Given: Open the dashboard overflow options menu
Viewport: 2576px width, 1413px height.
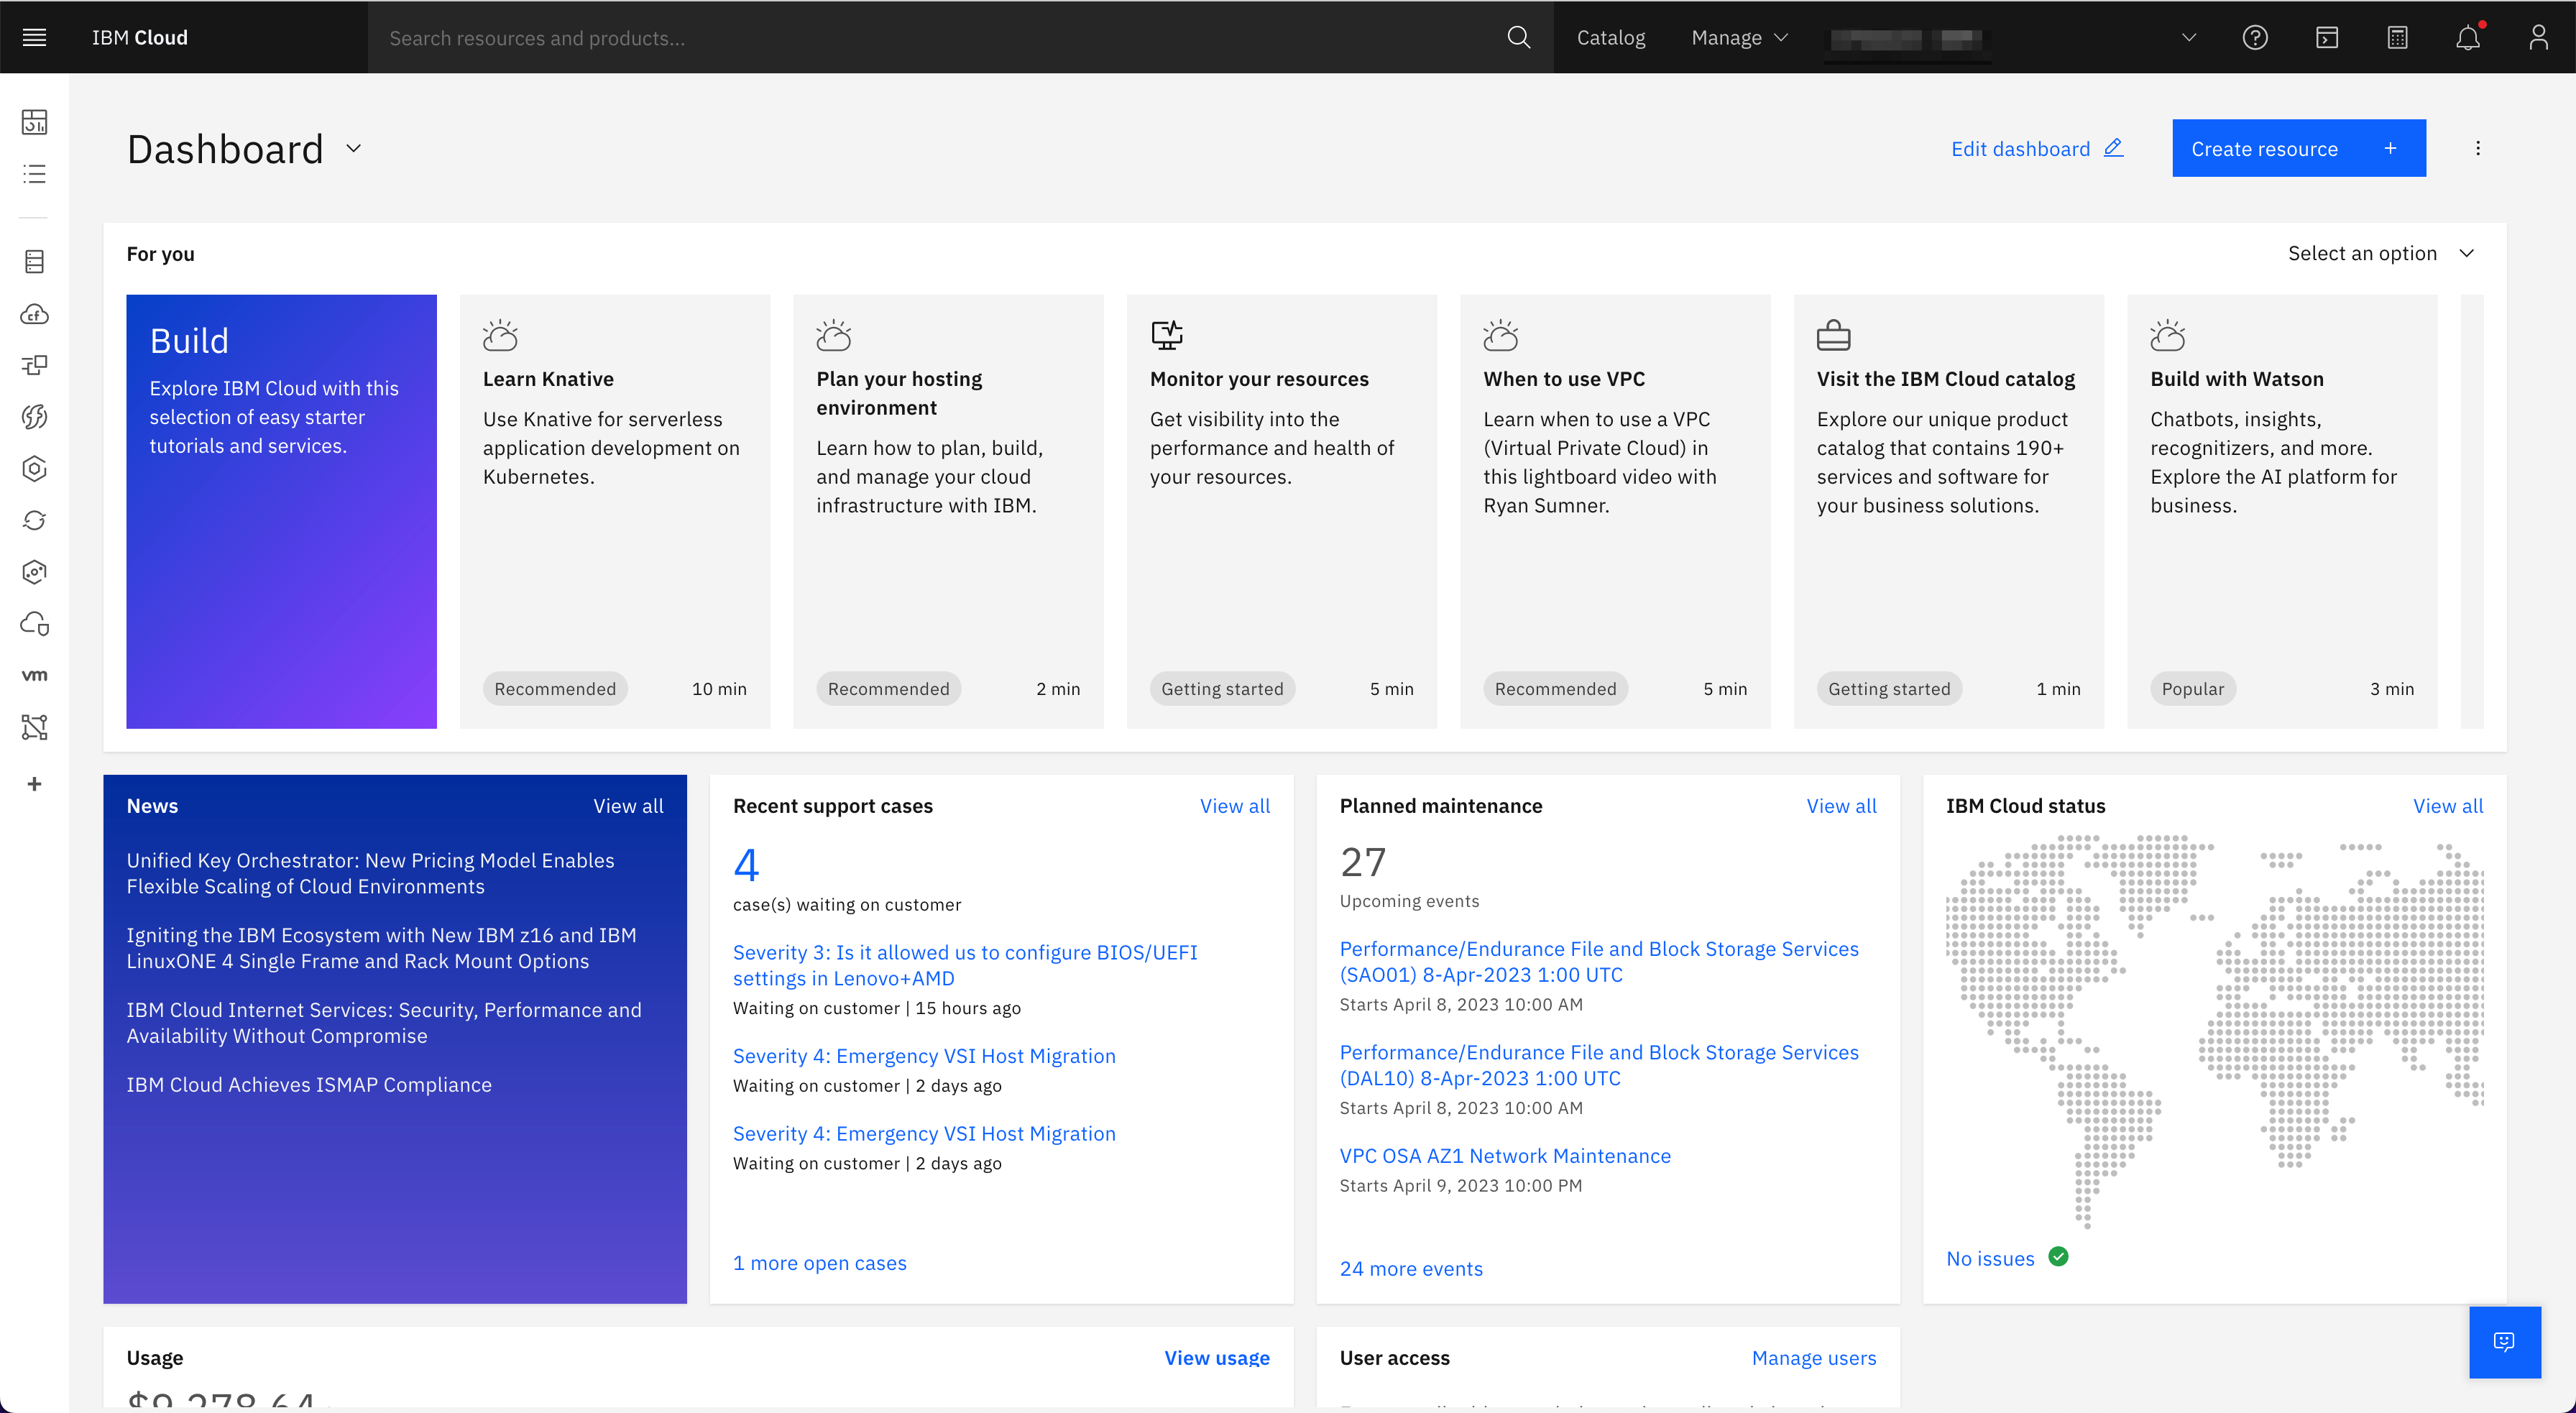Looking at the screenshot, I should (x=2478, y=148).
